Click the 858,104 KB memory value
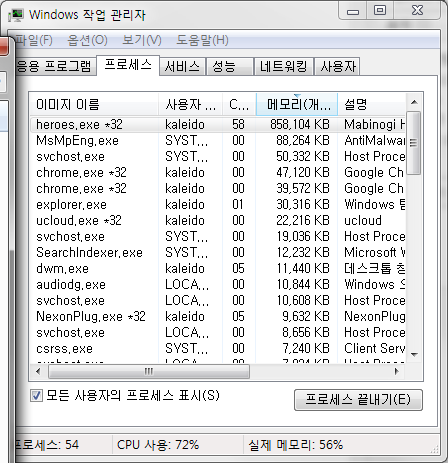 pyautogui.click(x=300, y=125)
